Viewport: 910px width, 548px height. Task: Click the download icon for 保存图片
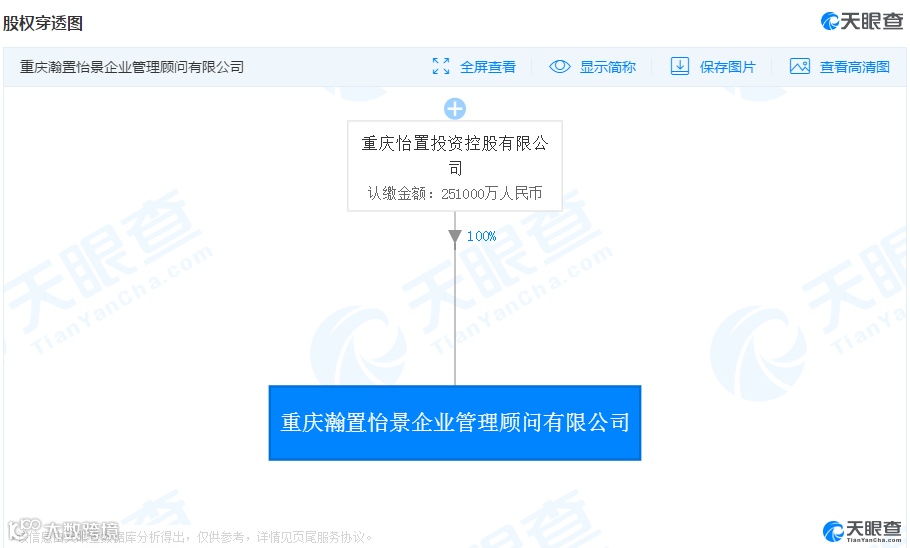[680, 66]
